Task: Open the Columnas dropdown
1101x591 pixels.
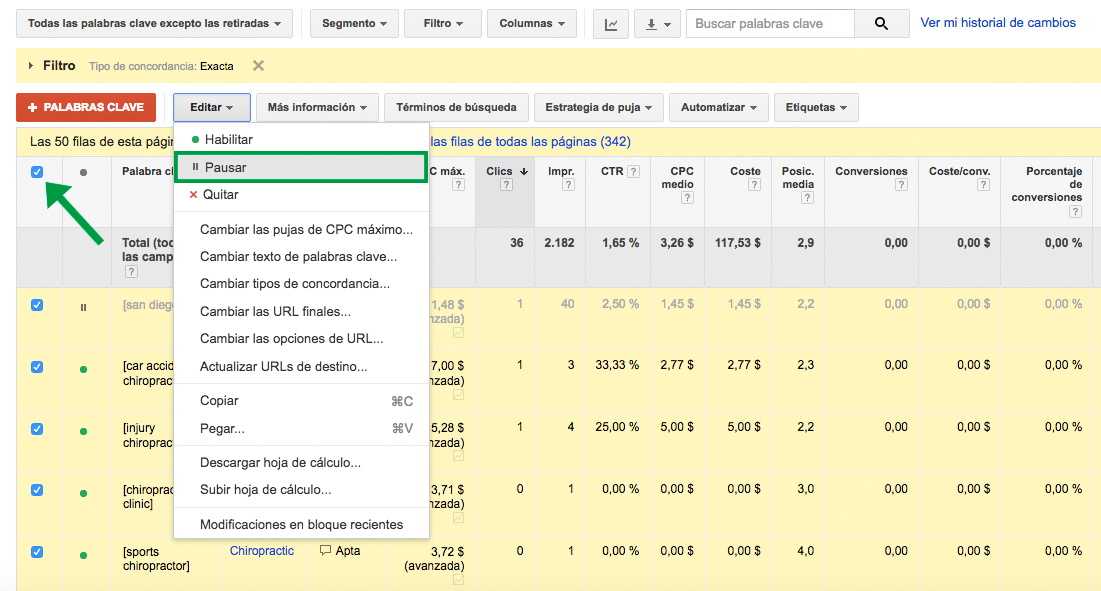Action: [x=532, y=24]
